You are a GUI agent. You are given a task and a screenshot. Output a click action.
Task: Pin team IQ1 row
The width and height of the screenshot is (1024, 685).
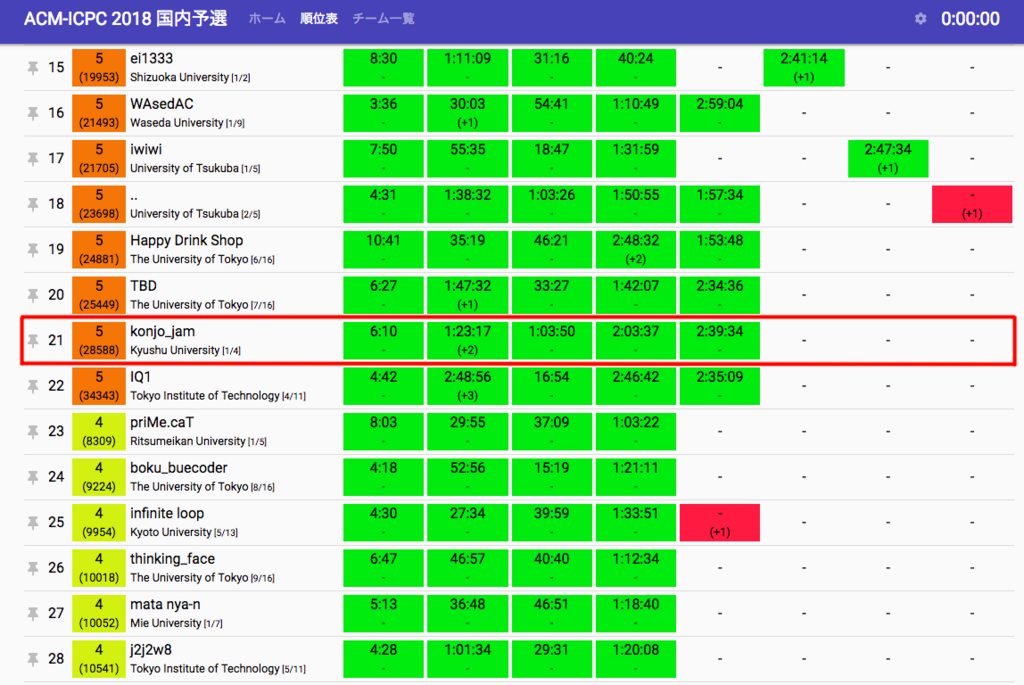(33, 386)
